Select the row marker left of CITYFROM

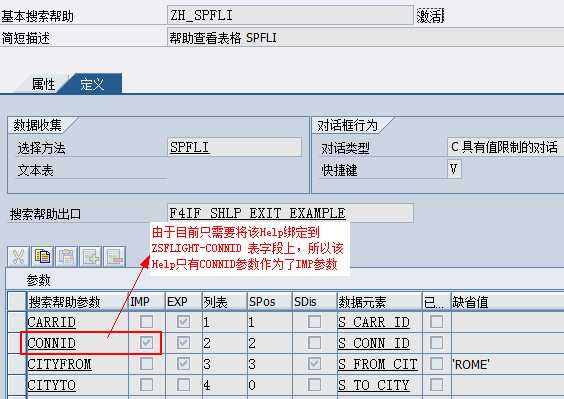click(x=17, y=364)
